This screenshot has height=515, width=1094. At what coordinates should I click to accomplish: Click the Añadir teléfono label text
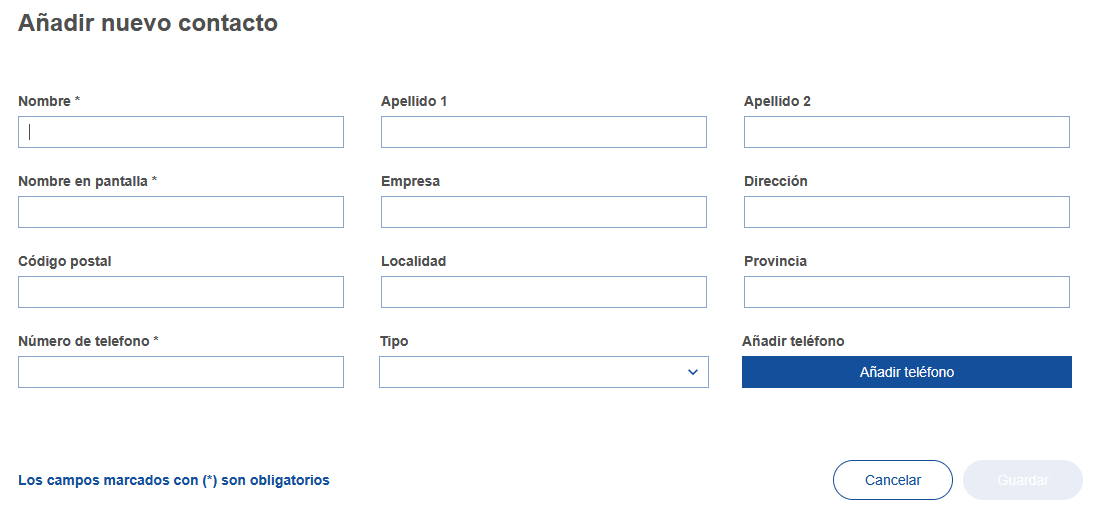point(793,341)
